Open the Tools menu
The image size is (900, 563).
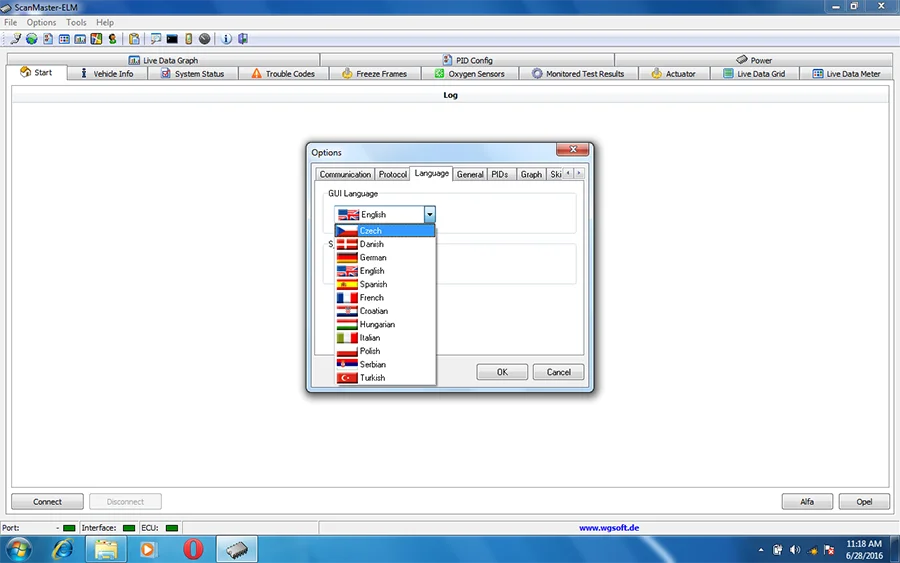point(76,22)
